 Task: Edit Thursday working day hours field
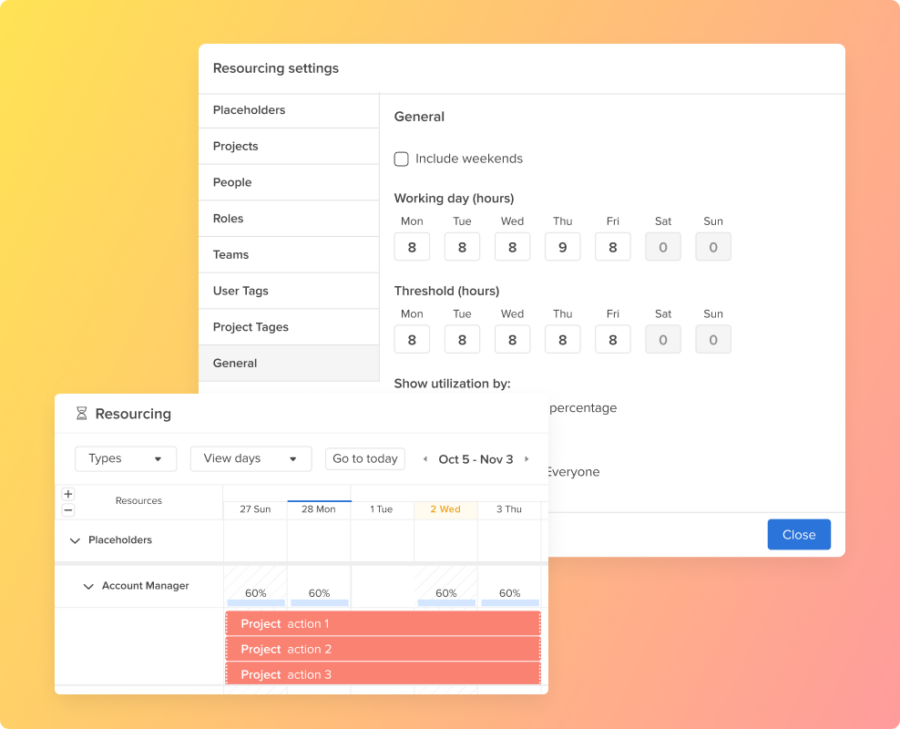[x=562, y=246]
